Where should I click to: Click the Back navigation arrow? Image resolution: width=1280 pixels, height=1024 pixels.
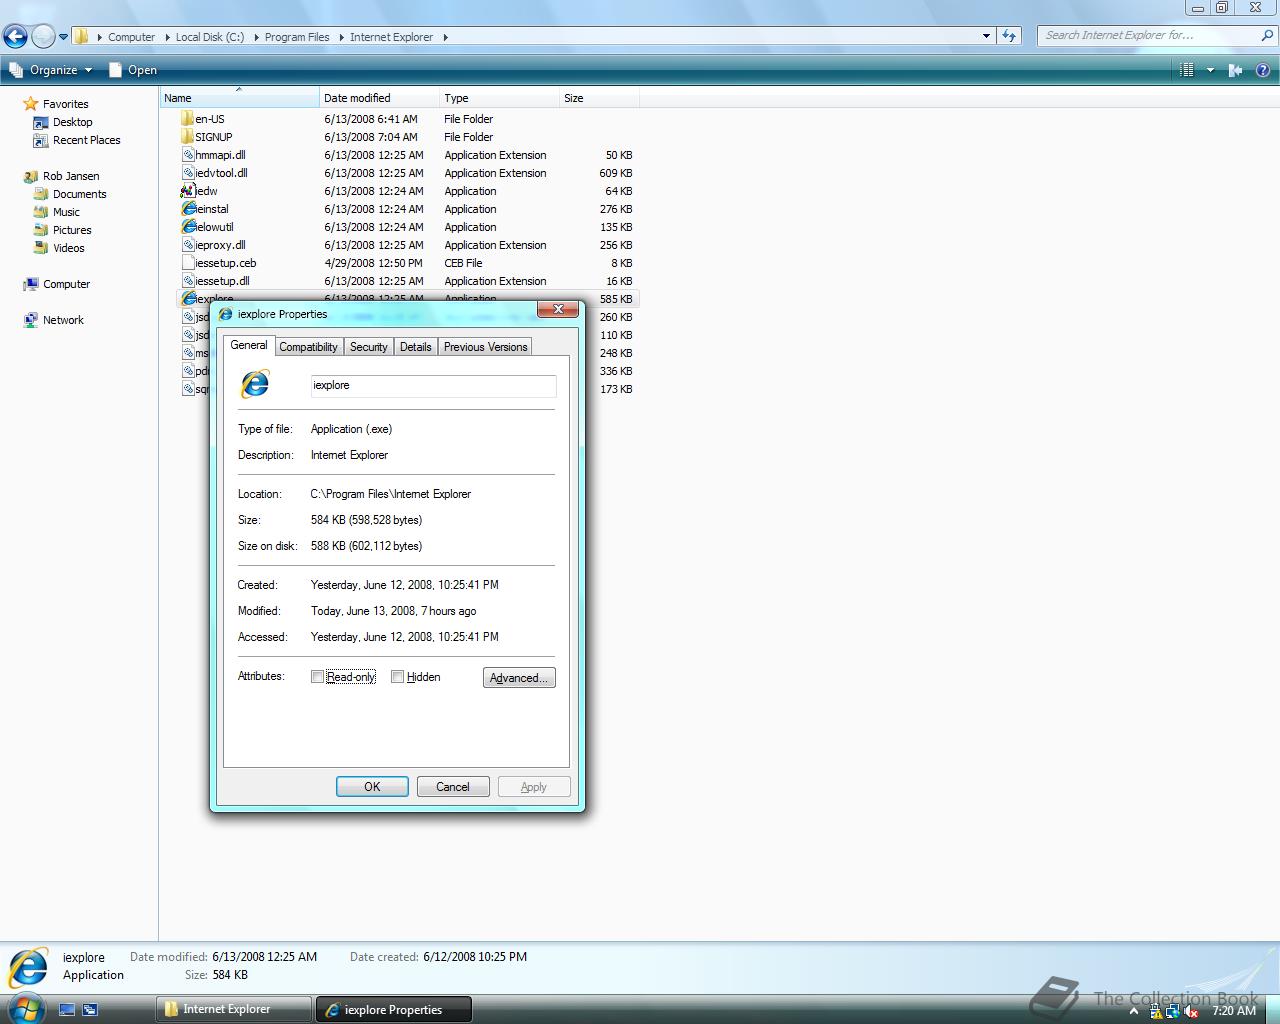point(15,37)
